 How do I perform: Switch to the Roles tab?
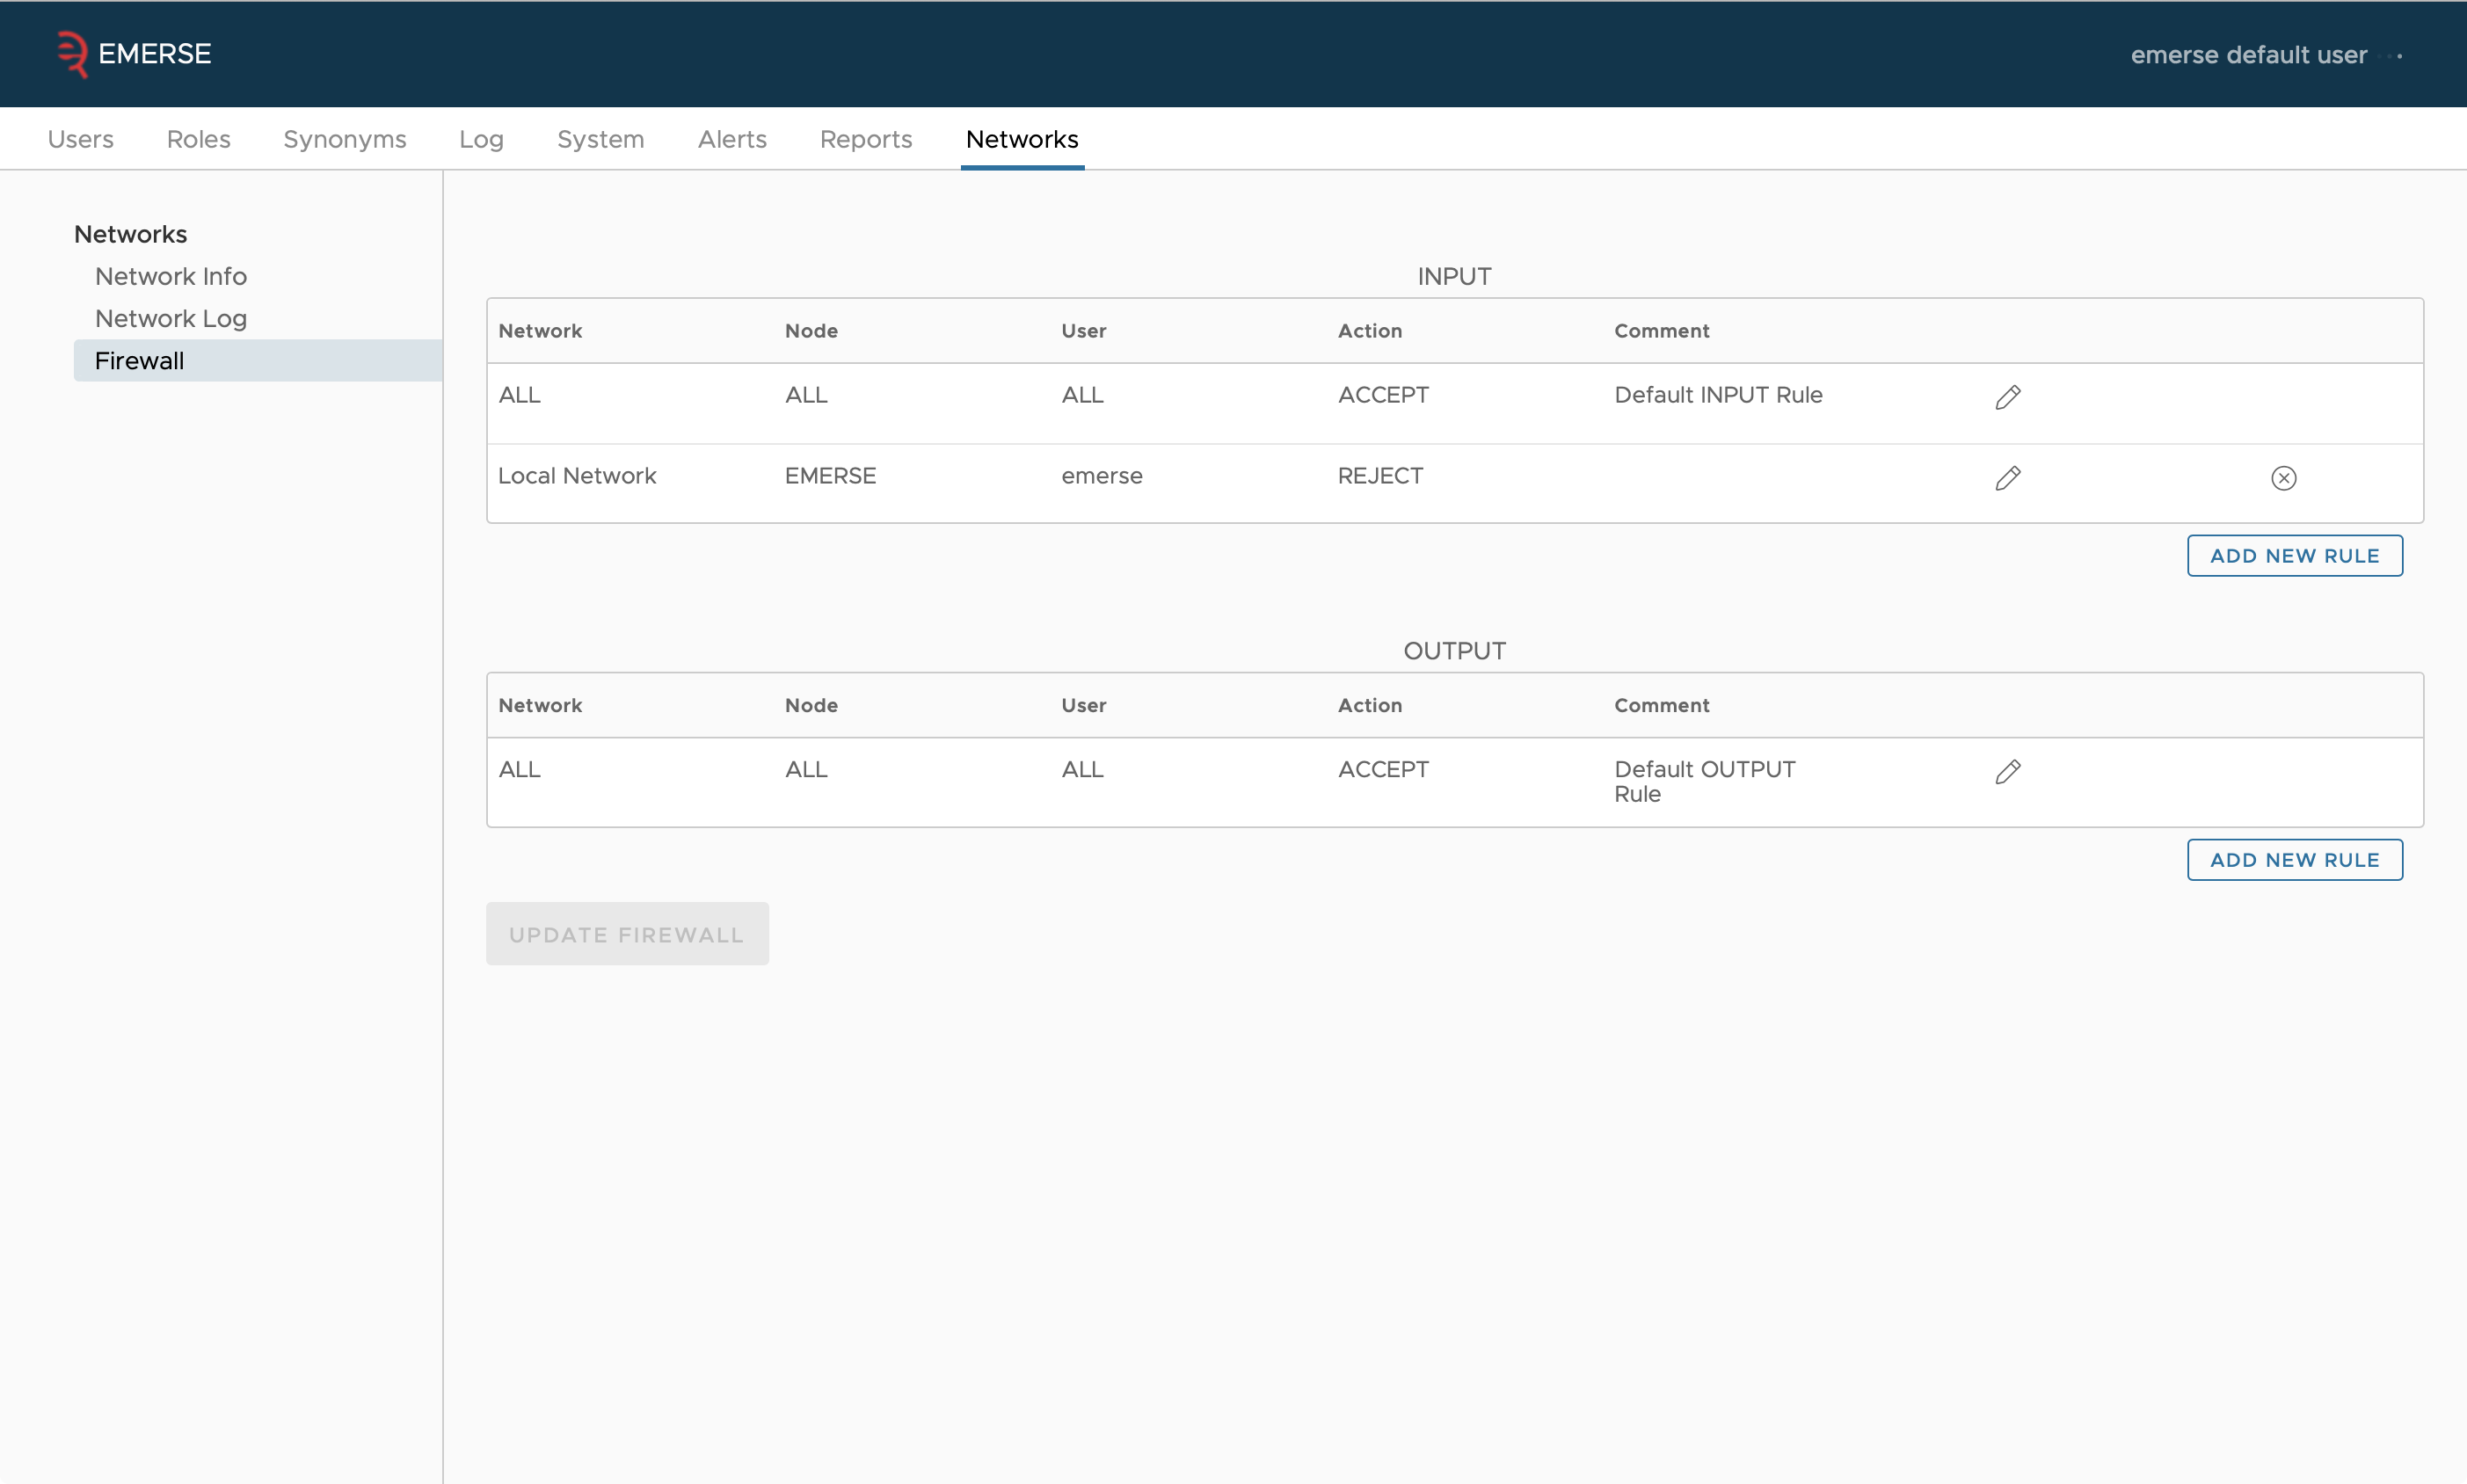pos(198,139)
